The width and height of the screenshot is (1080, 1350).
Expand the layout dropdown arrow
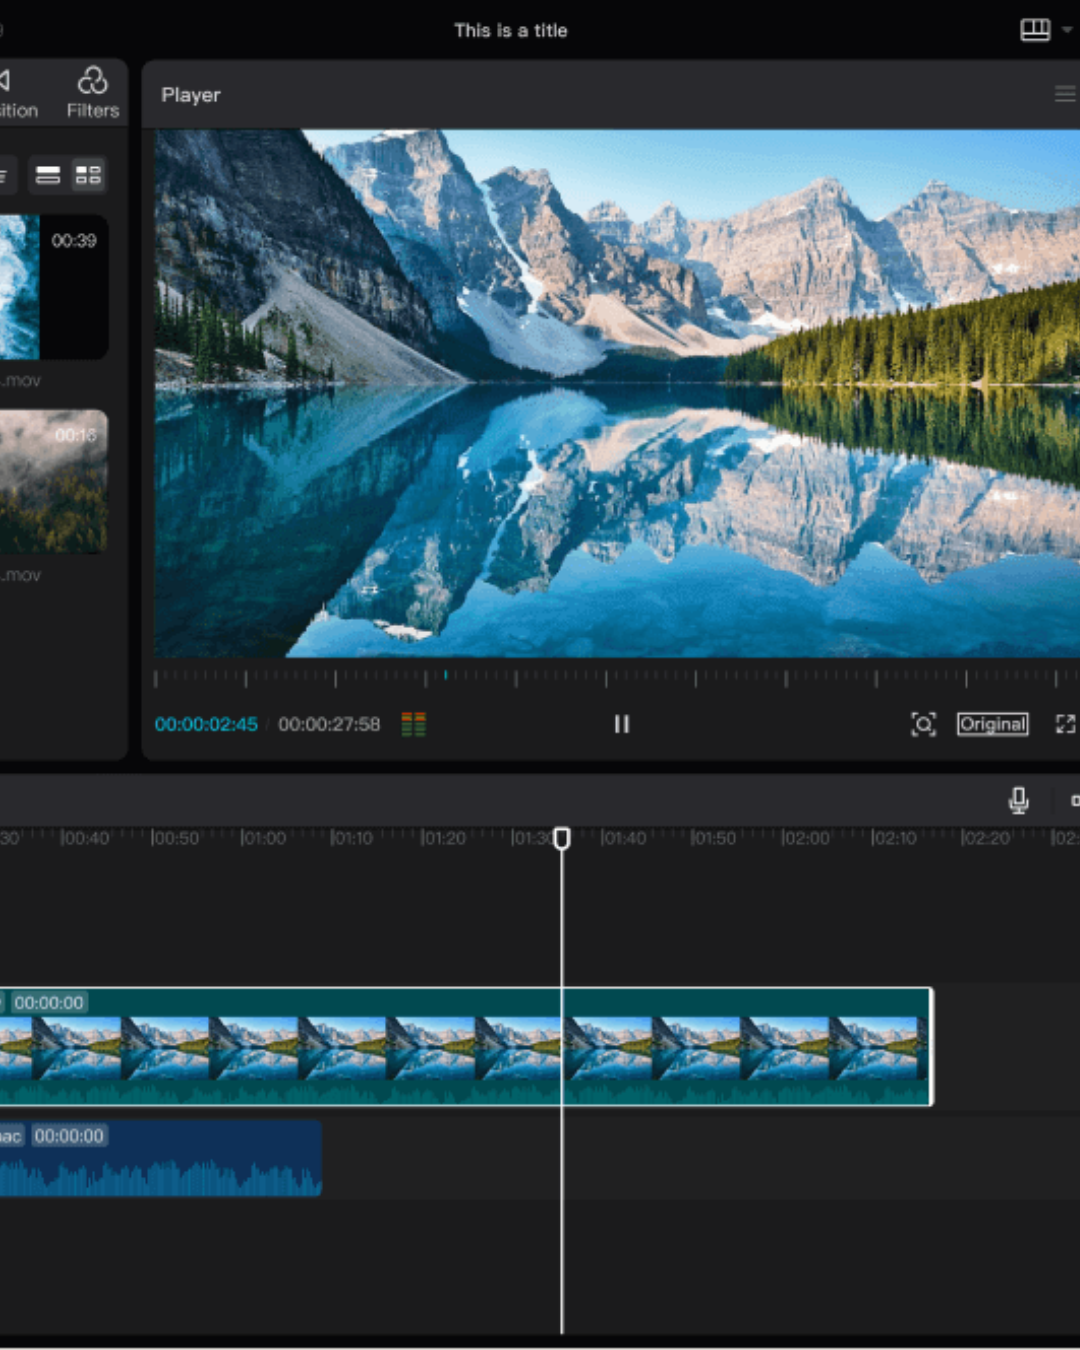tap(1067, 30)
